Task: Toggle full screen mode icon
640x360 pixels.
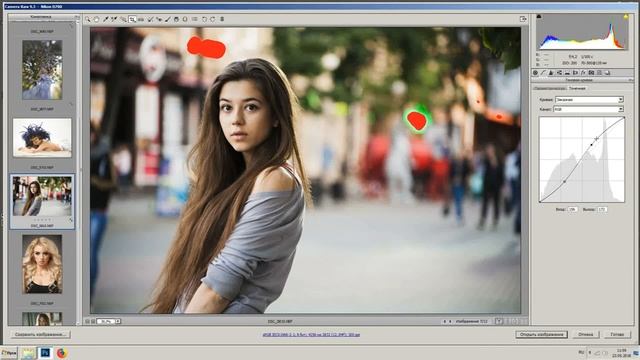Action: (x=523, y=19)
